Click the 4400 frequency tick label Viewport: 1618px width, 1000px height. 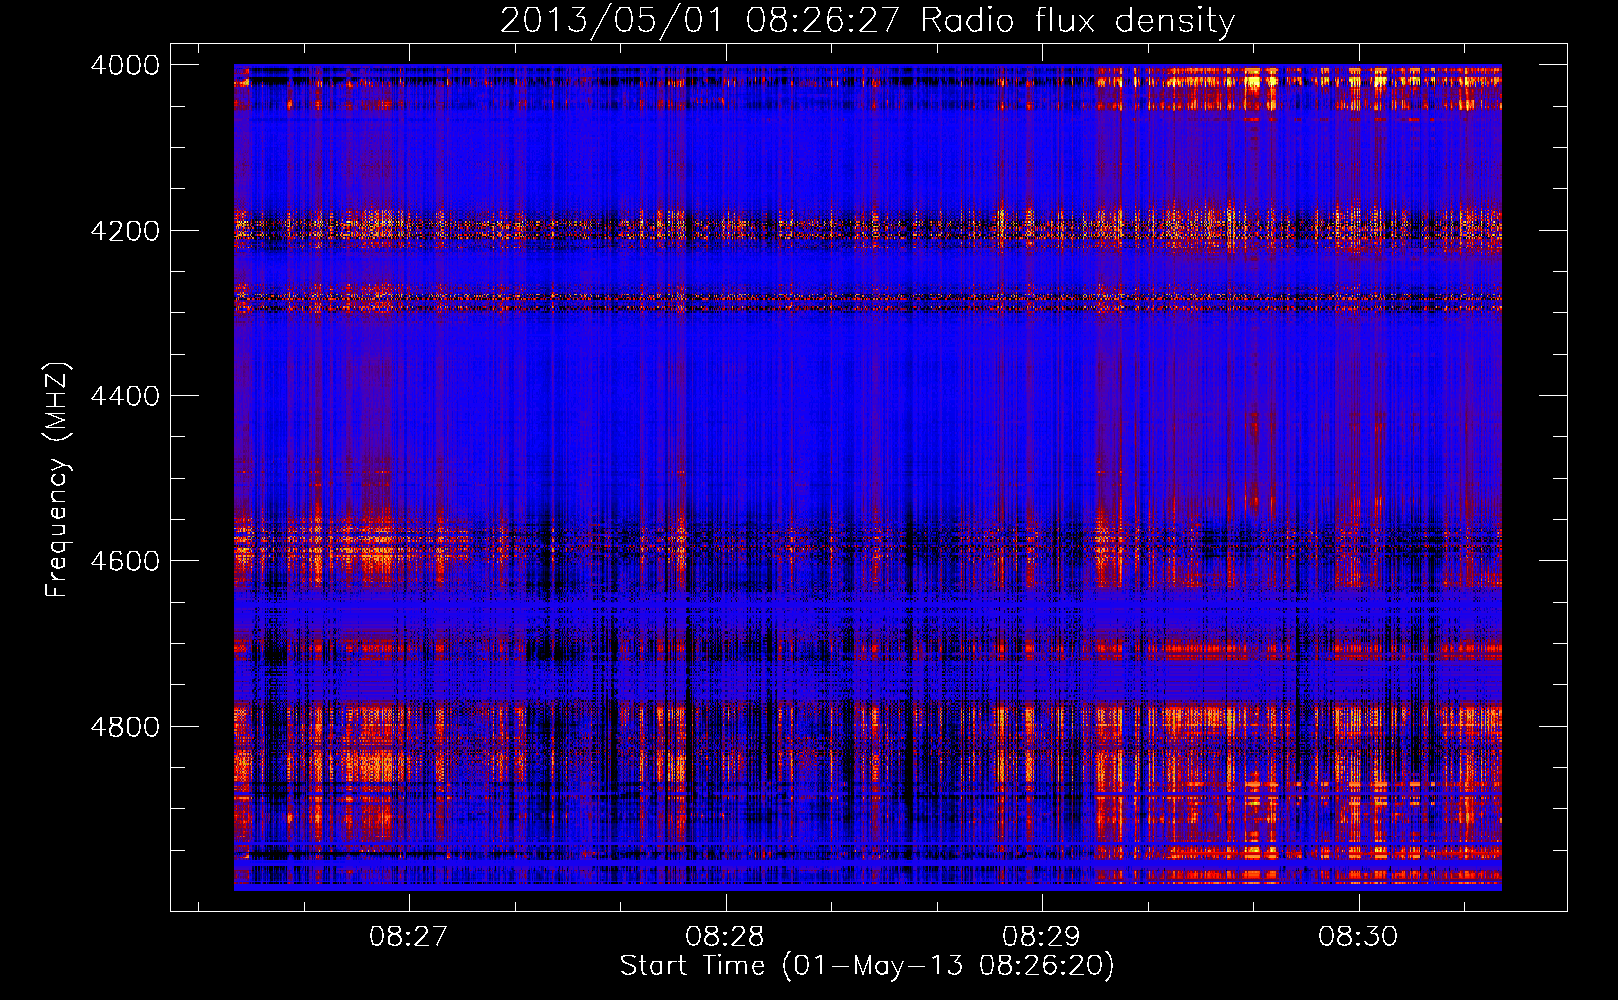125,396
